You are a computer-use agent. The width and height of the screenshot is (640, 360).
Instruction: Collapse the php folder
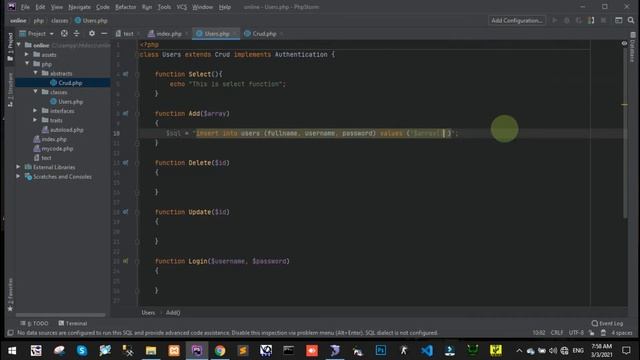click(27, 64)
